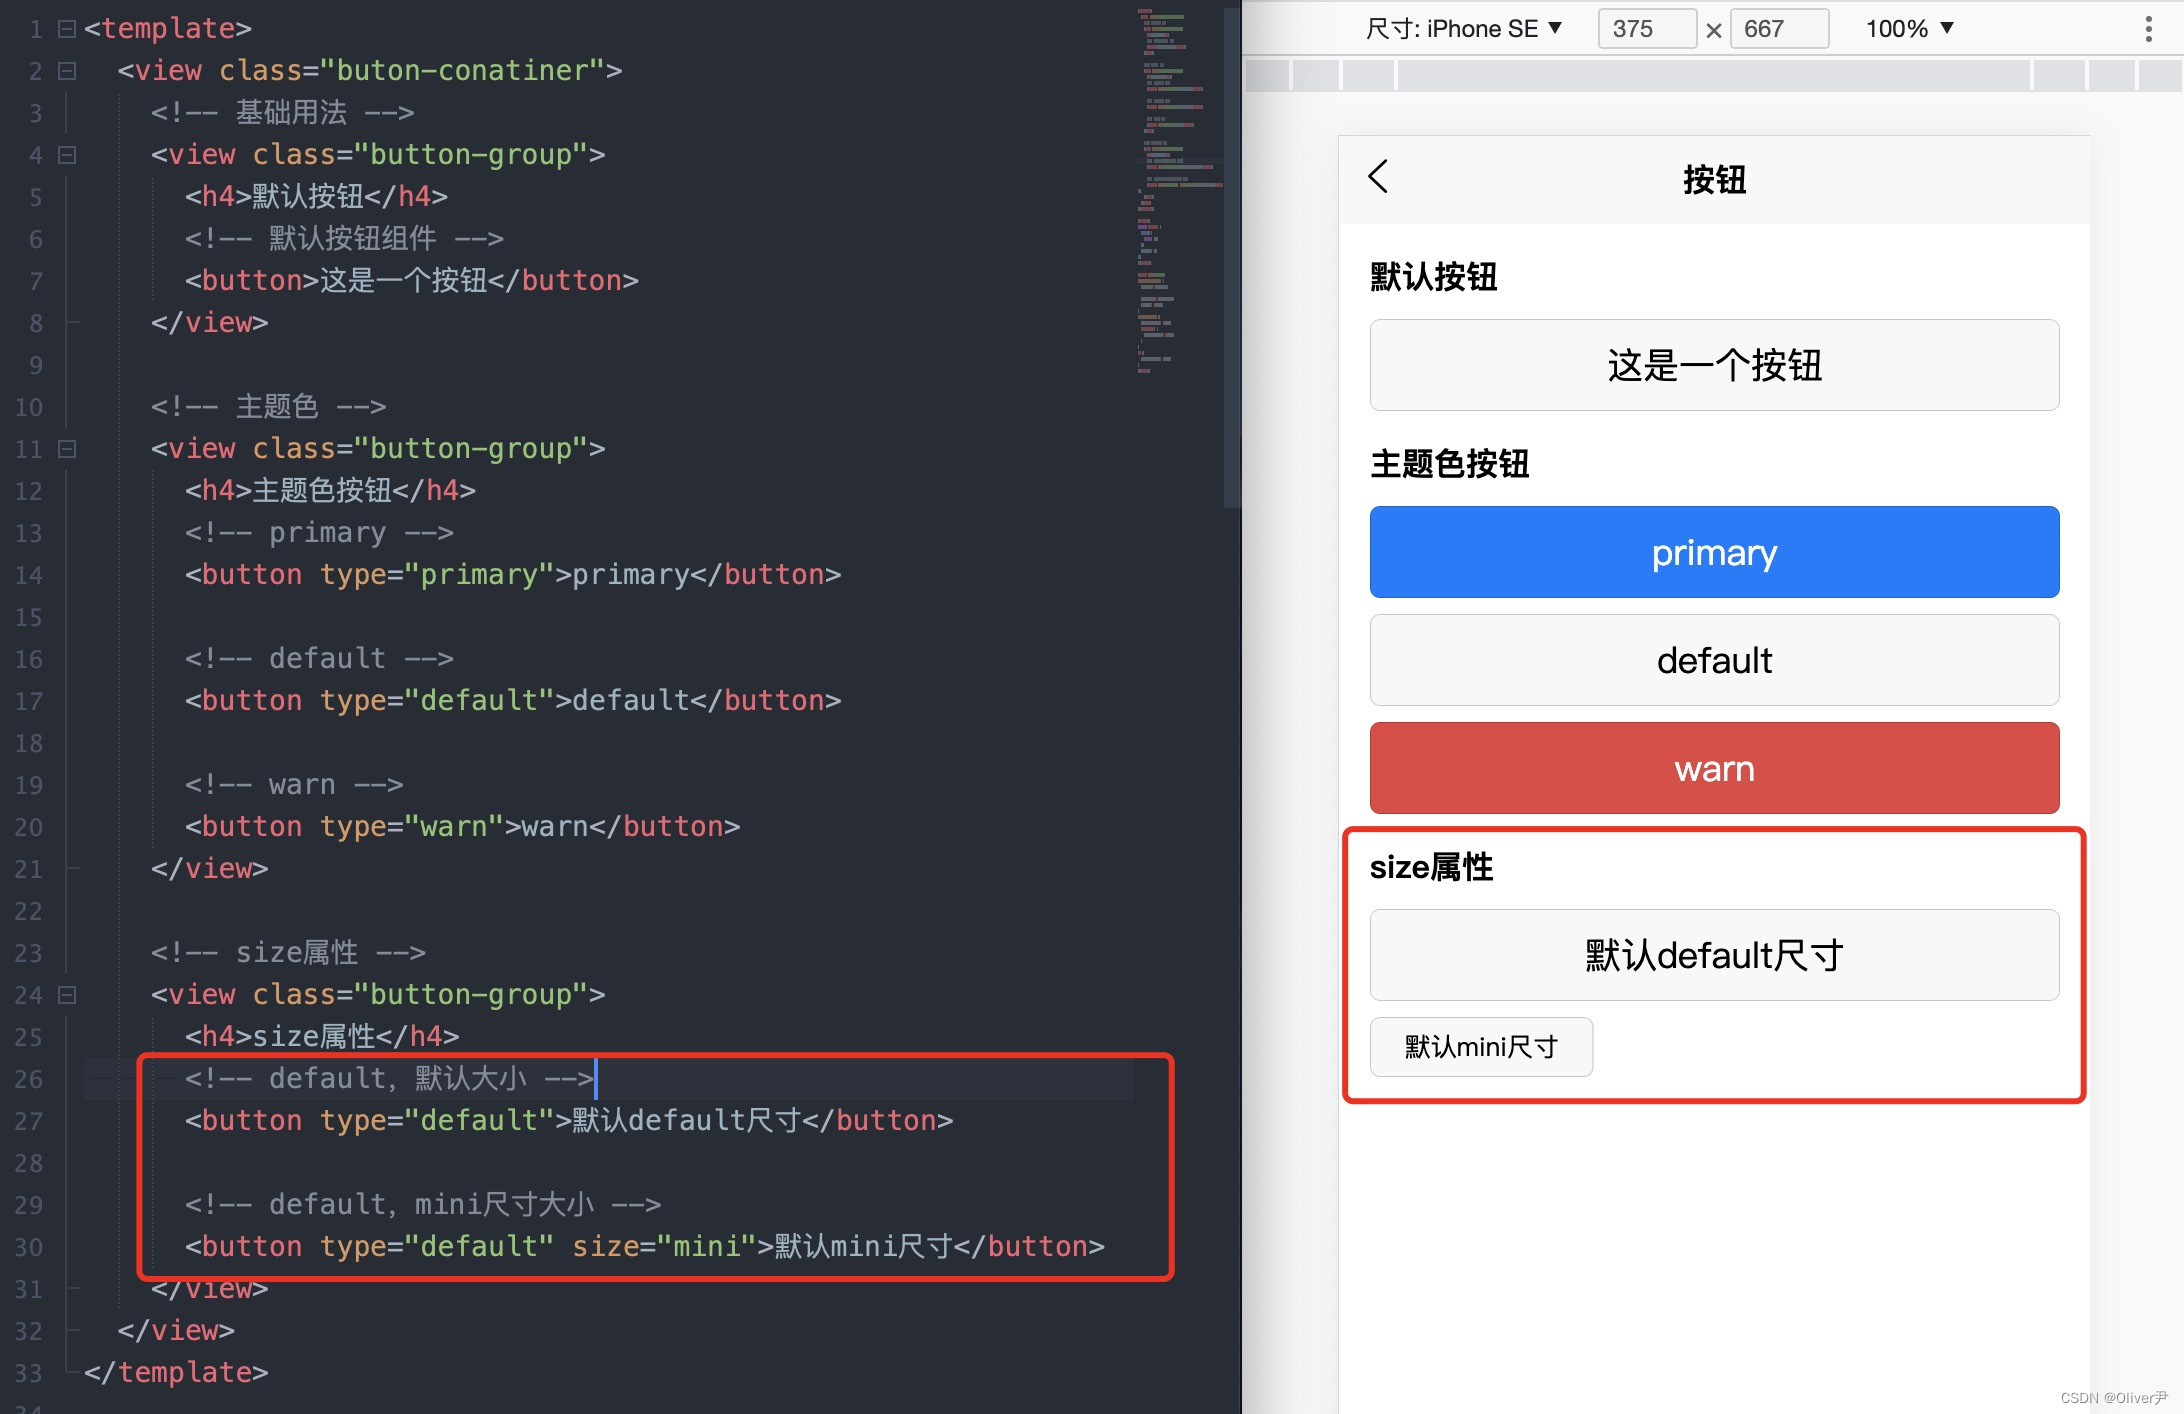Click the <!-- size属性 --> comment on line 23

[x=288, y=952]
